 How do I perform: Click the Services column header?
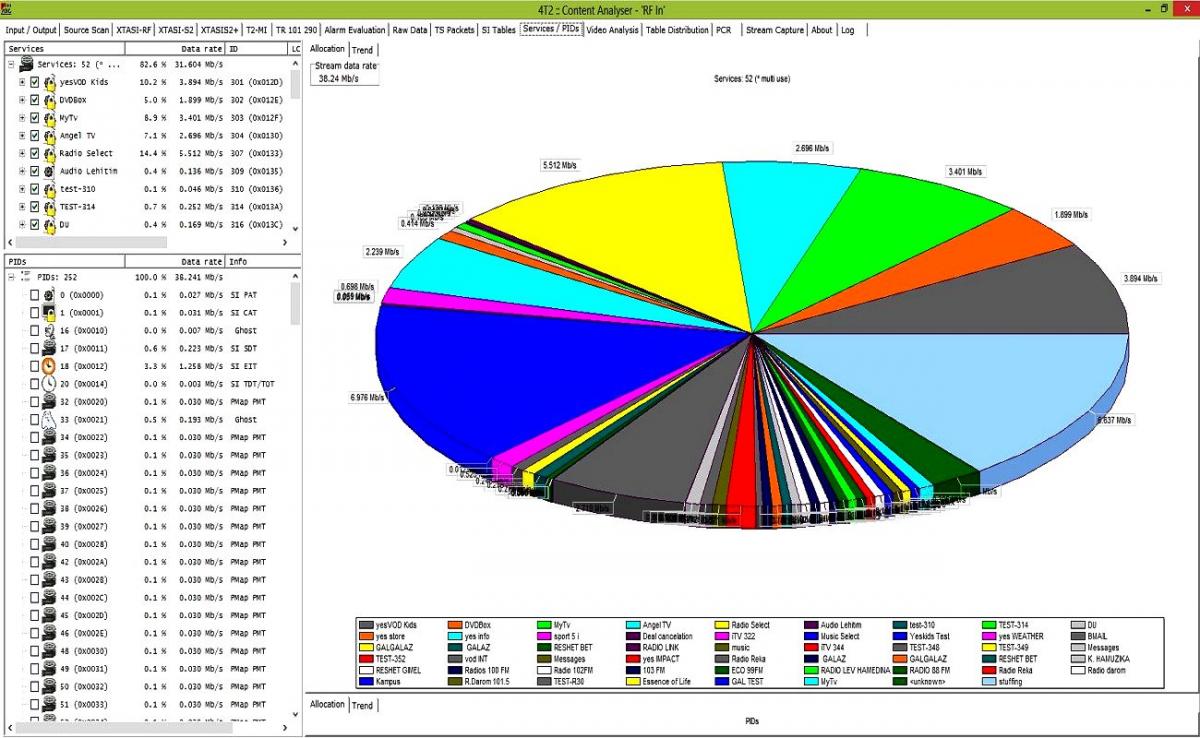coord(63,48)
